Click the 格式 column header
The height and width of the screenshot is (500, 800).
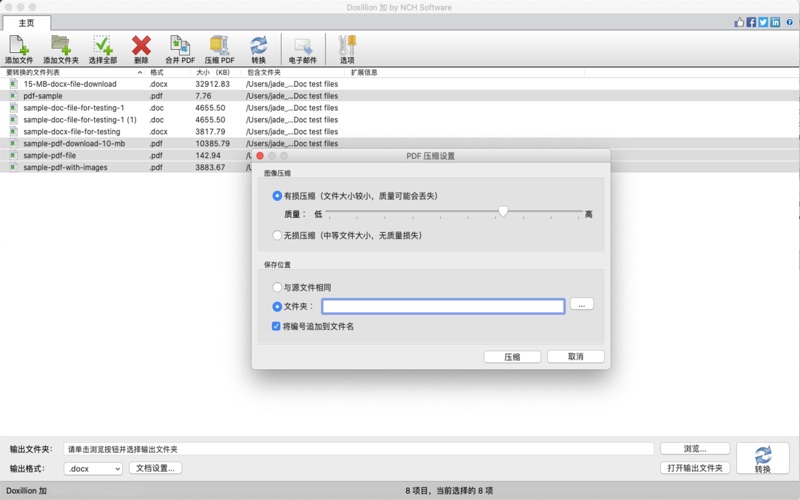tap(157, 72)
